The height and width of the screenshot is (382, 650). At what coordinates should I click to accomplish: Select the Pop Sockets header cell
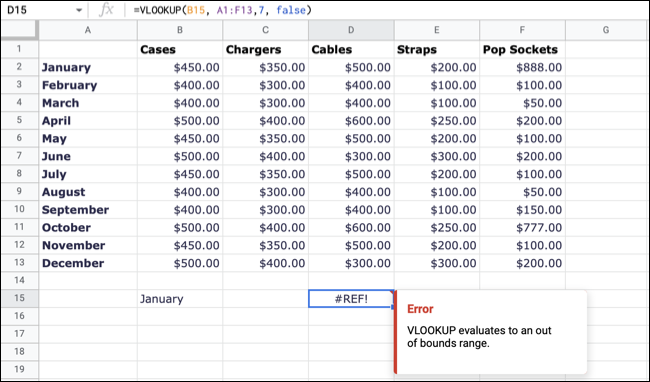coord(522,49)
